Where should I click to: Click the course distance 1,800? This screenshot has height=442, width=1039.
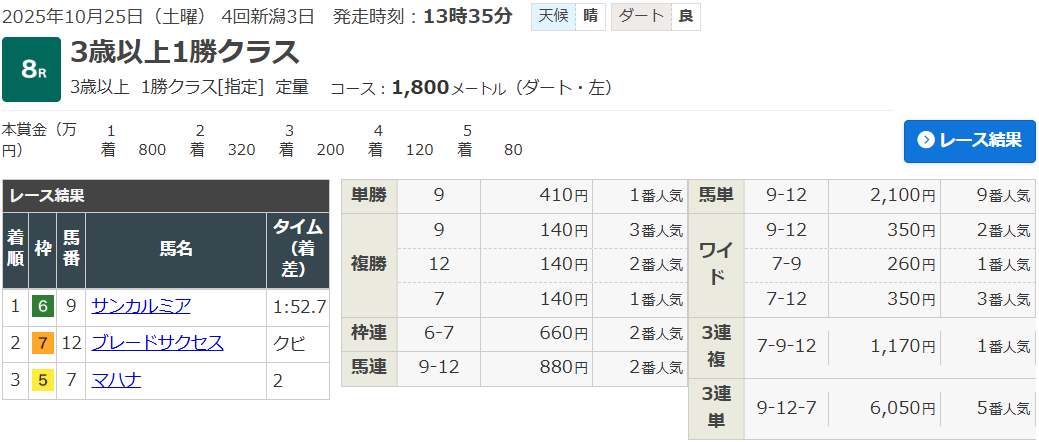coord(421,87)
